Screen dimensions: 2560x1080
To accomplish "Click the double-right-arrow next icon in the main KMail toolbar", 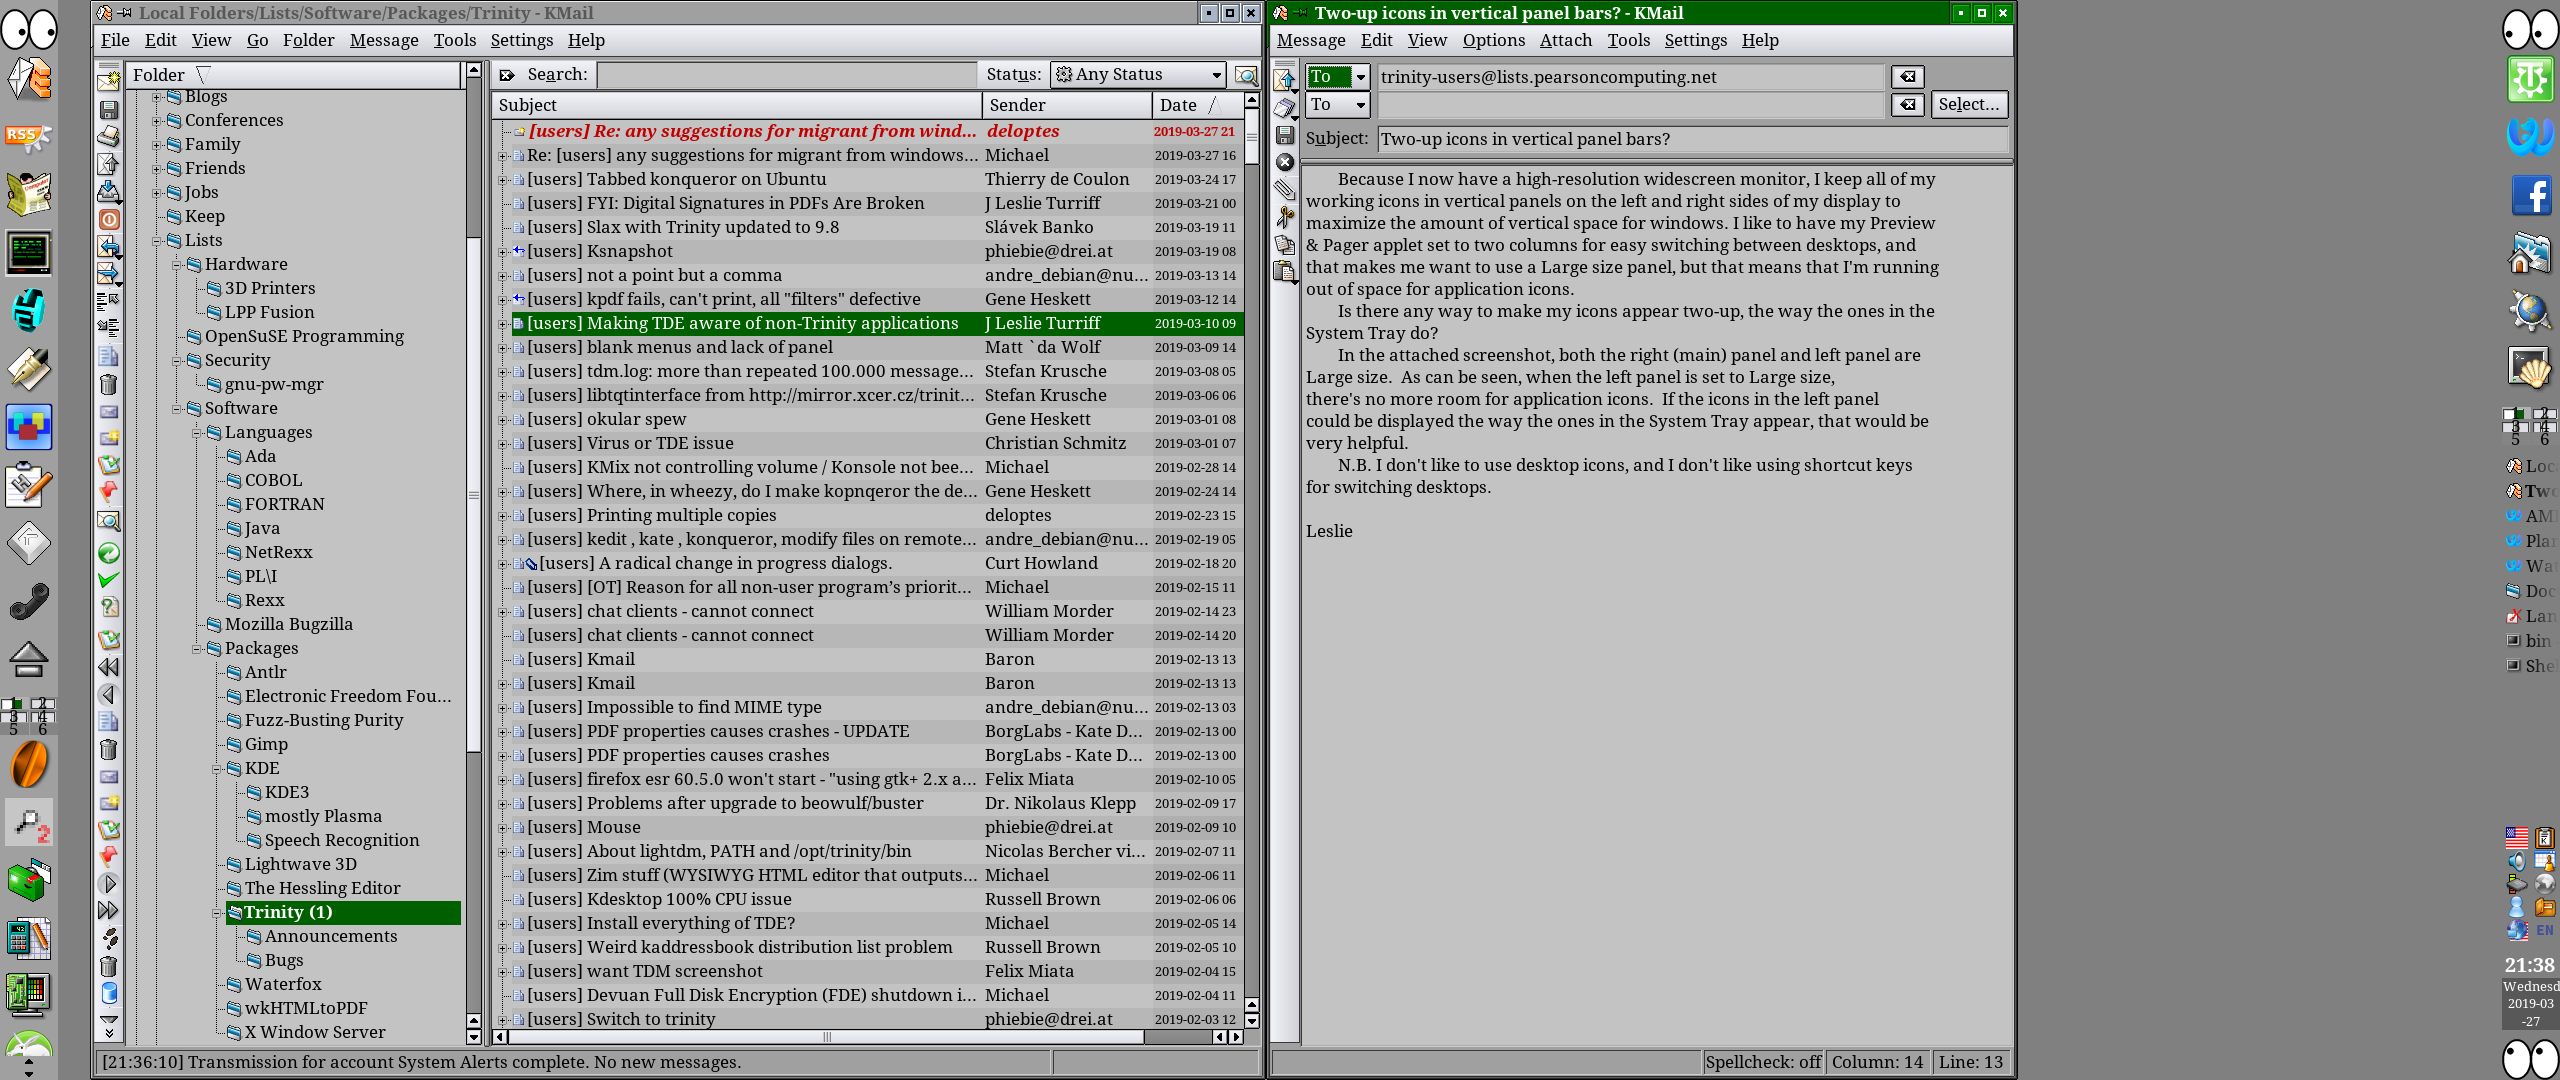I will 109,910.
